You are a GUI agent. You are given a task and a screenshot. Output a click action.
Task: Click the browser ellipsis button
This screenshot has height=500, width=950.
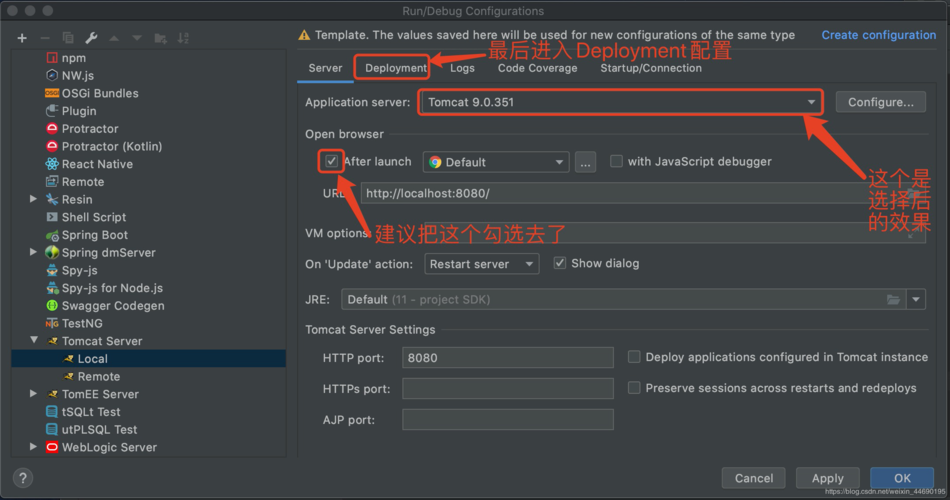click(x=585, y=162)
